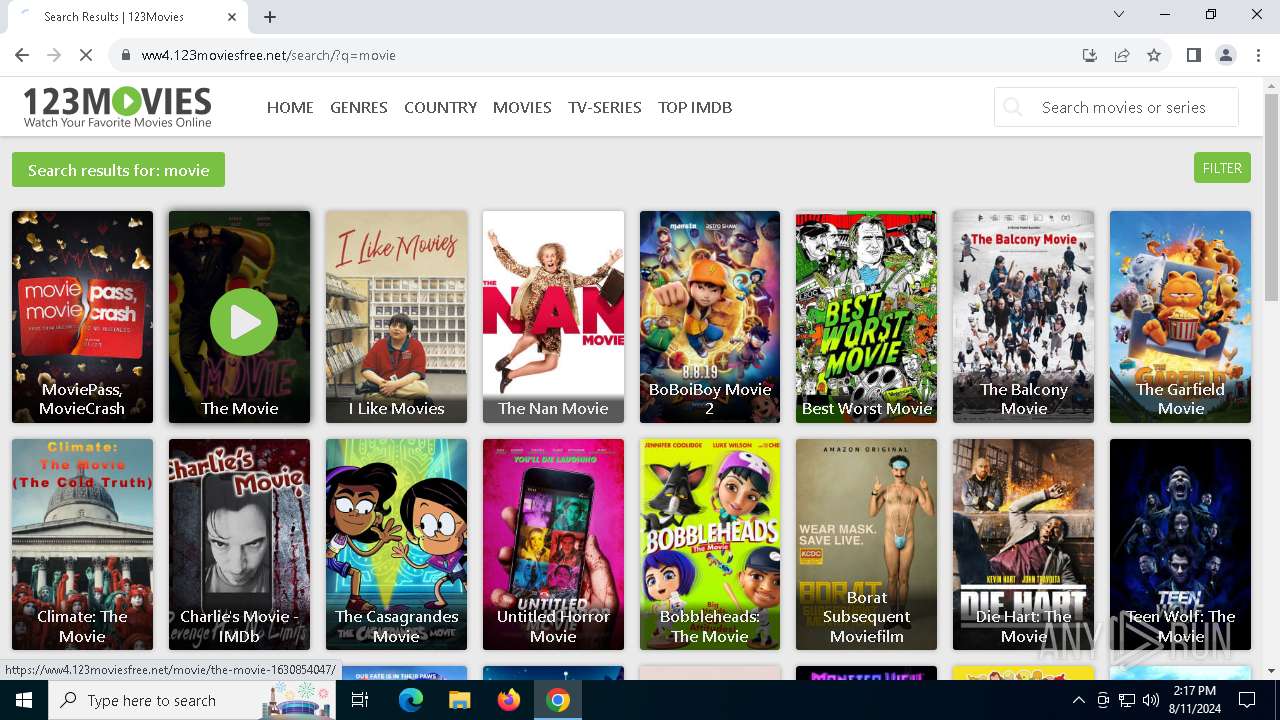1280x720 pixels.
Task: Click the page vertical scrollbar thumb
Action: pos(1271,197)
